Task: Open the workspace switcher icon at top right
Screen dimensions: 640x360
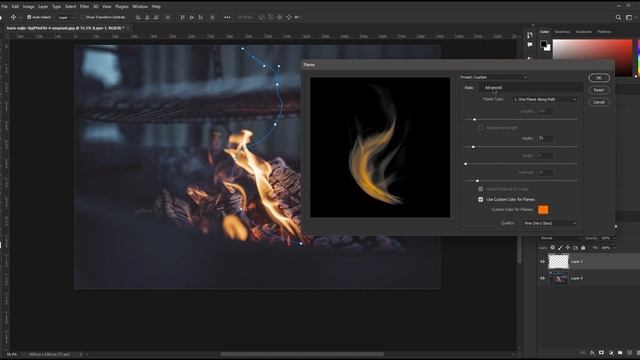Action: point(629,17)
